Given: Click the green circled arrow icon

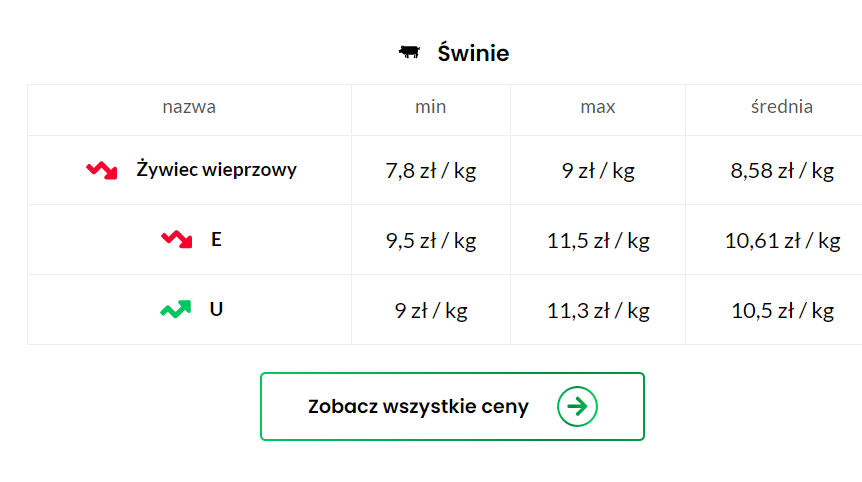Looking at the screenshot, I should (577, 407).
